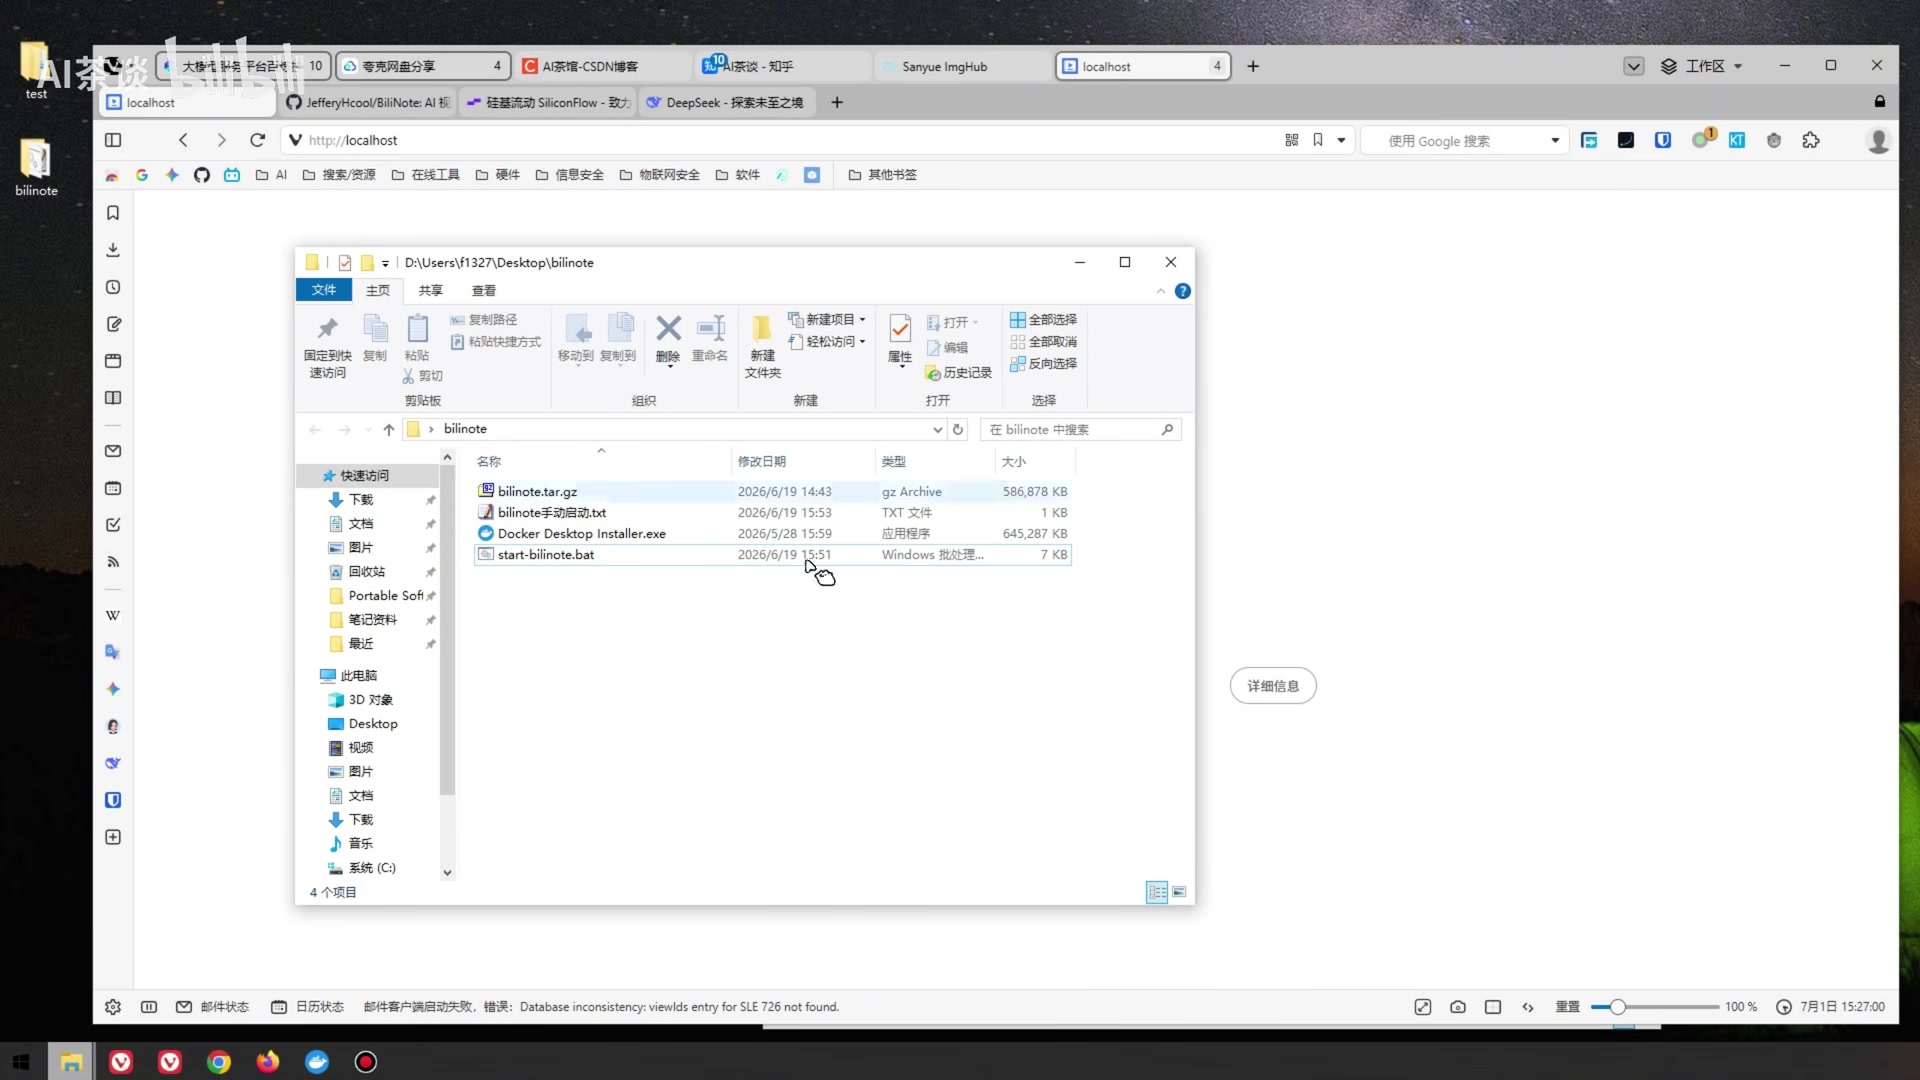Toggle the browser side panel button
This screenshot has width=1920, height=1080.
click(113, 140)
